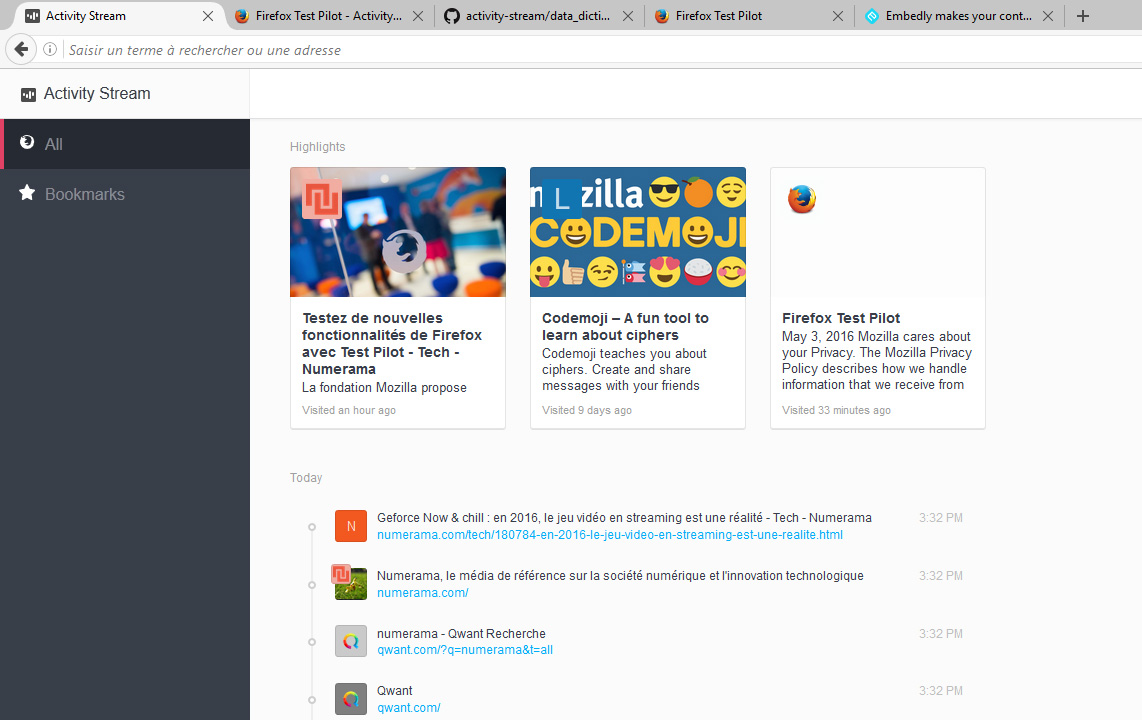The height and width of the screenshot is (720, 1142).
Task: Open the numerama.com/tech/180784 URL link
Action: tap(610, 535)
